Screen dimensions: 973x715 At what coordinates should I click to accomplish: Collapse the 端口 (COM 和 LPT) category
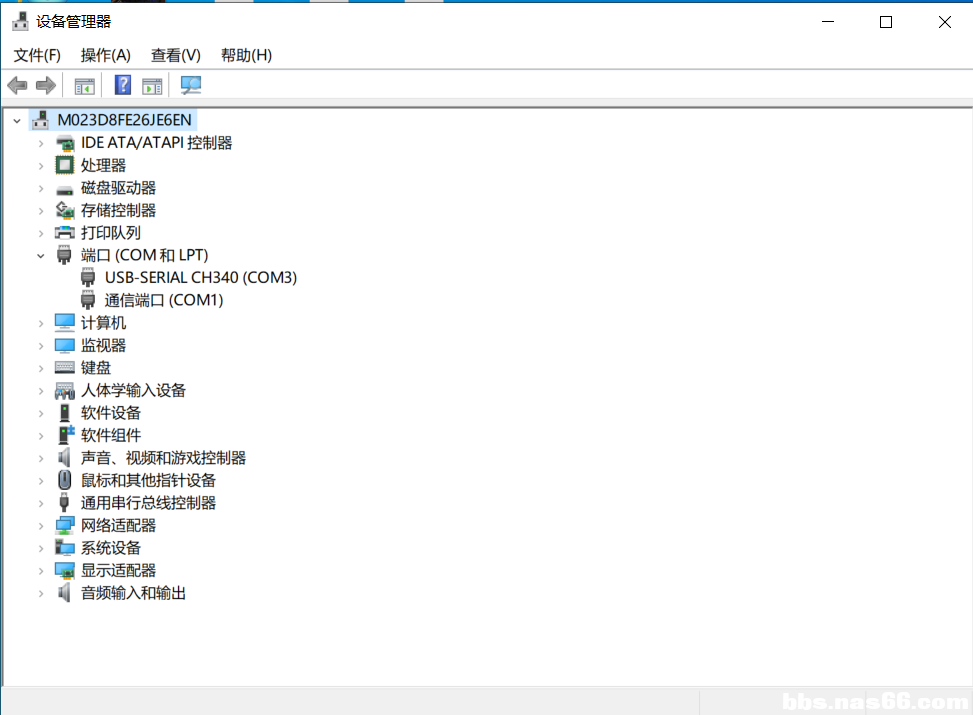click(40, 255)
